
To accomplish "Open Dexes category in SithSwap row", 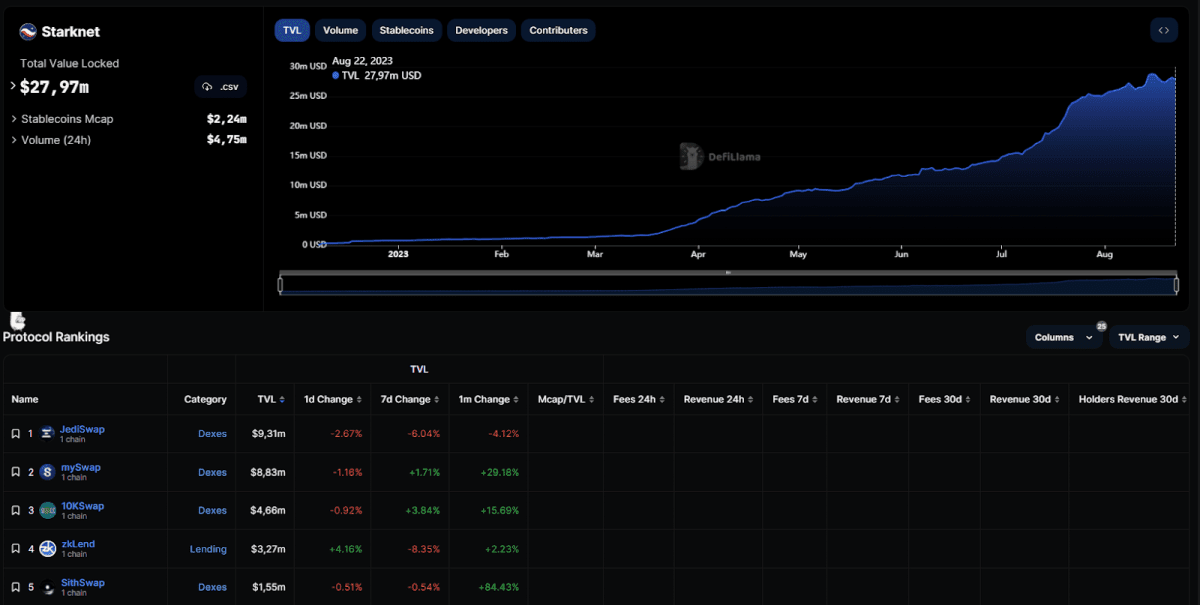I will click(212, 587).
